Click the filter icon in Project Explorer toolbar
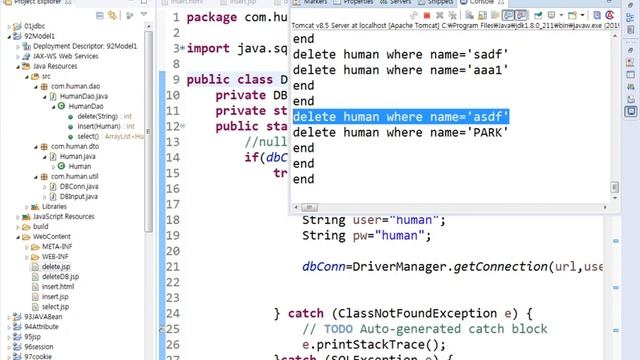This screenshot has height=360, width=640. [130, 16]
